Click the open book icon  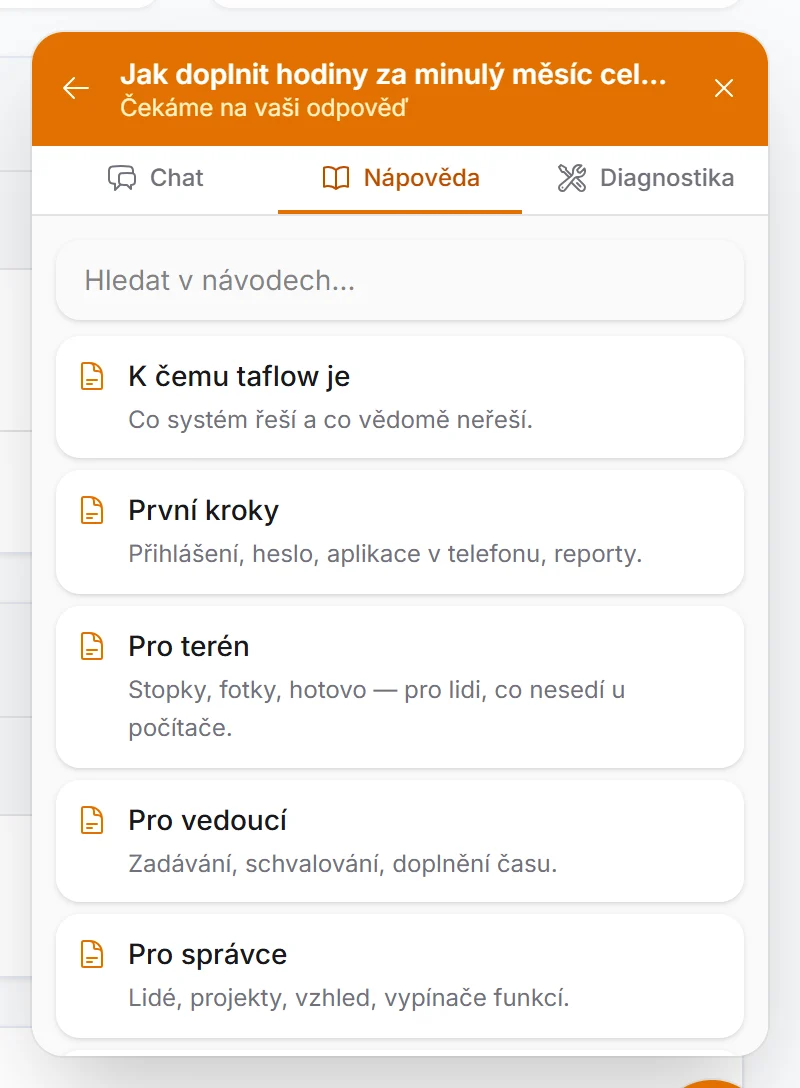(336, 178)
